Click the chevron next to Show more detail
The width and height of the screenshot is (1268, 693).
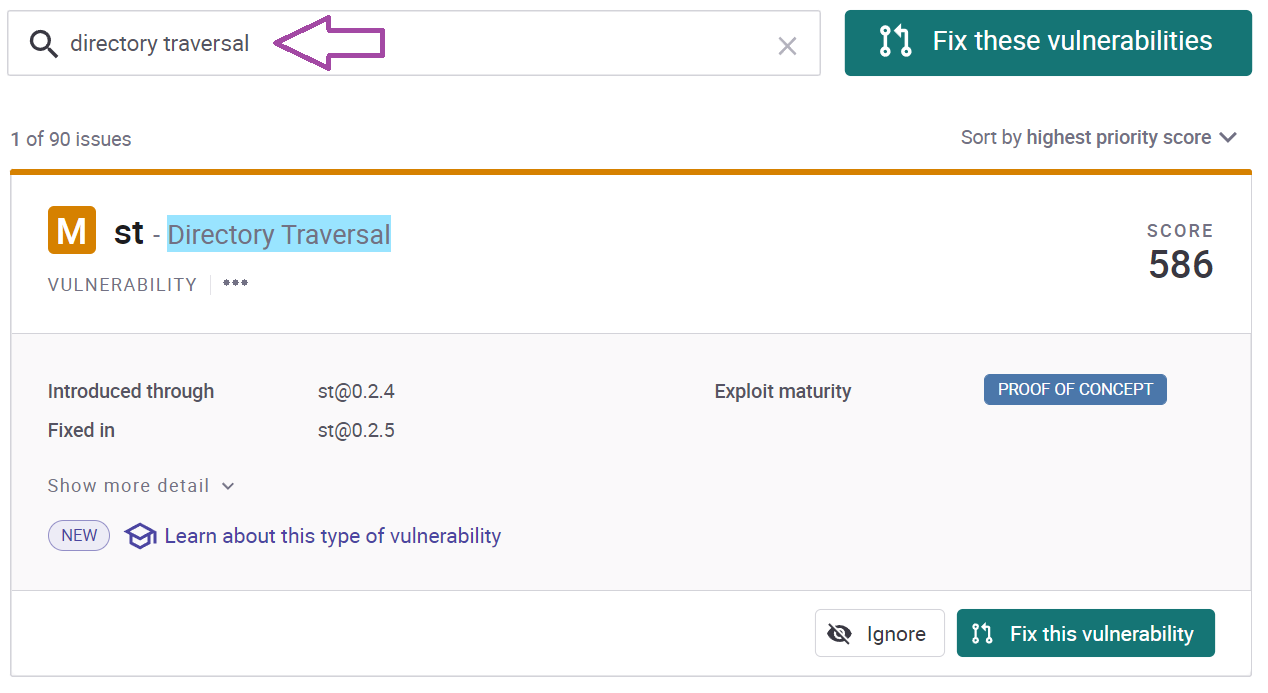coord(228,487)
